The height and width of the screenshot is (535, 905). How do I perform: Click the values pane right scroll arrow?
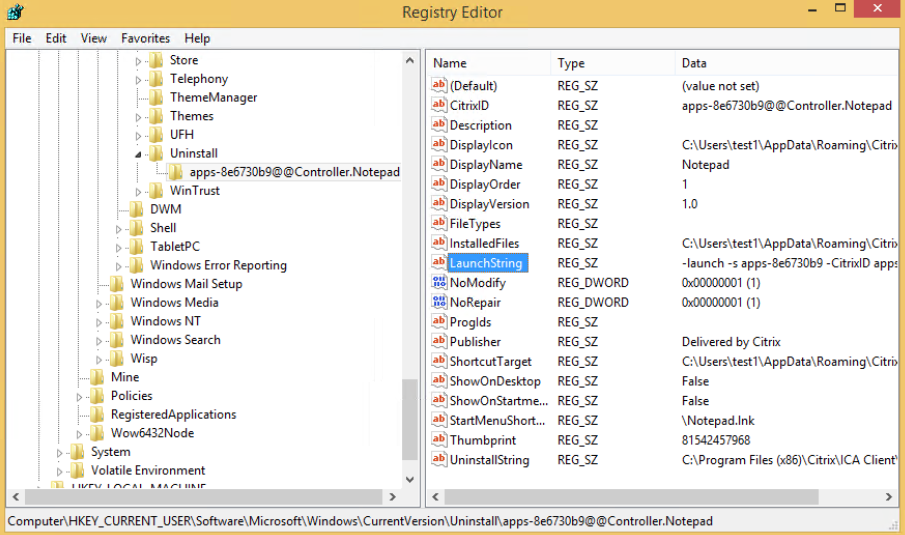888,497
